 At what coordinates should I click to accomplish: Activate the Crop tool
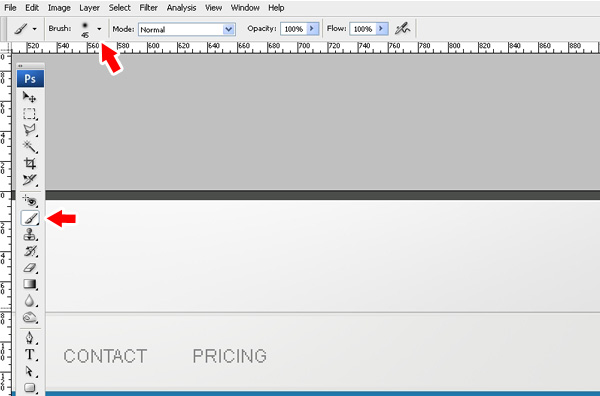click(x=29, y=163)
